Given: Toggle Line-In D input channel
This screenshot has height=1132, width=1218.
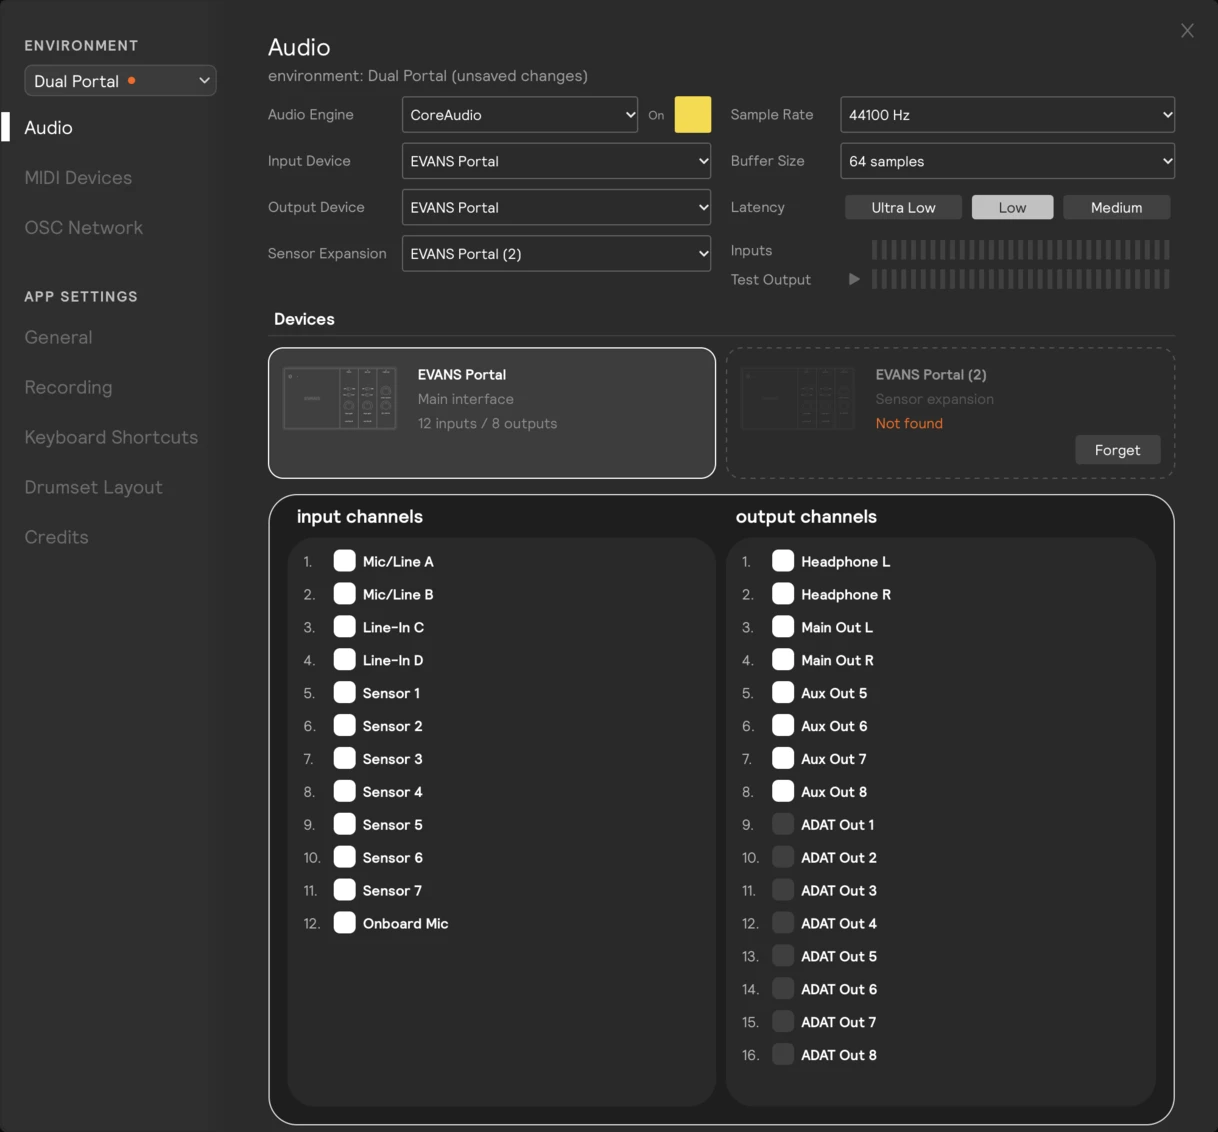Looking at the screenshot, I should [x=344, y=660].
